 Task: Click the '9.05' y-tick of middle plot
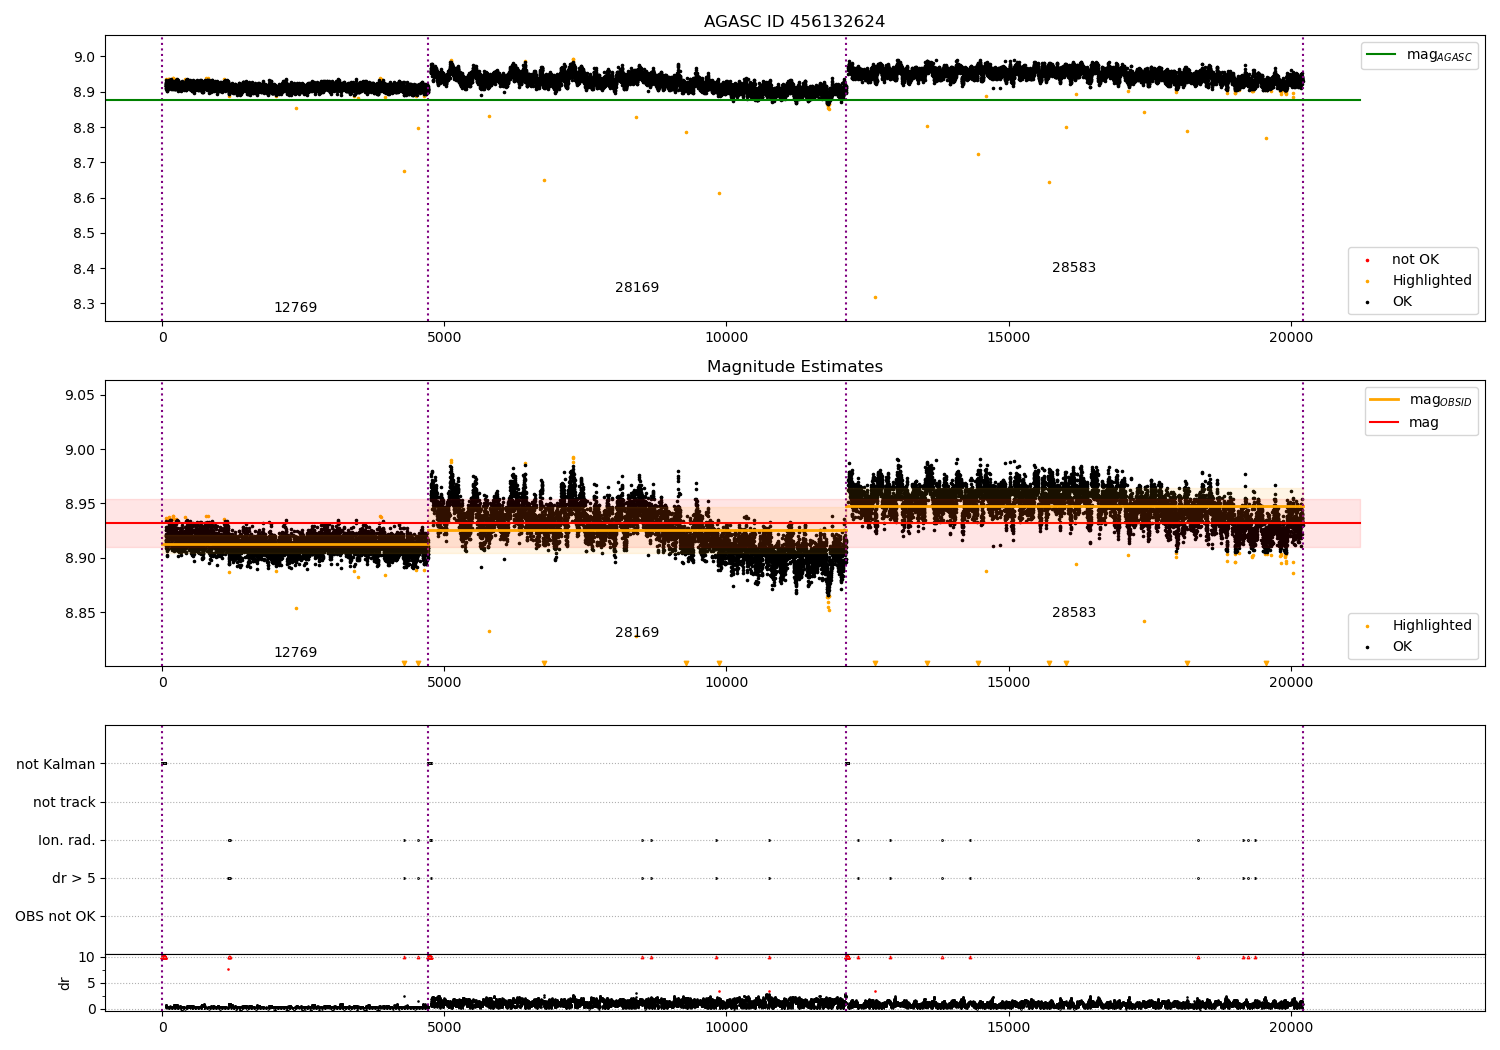(79, 396)
